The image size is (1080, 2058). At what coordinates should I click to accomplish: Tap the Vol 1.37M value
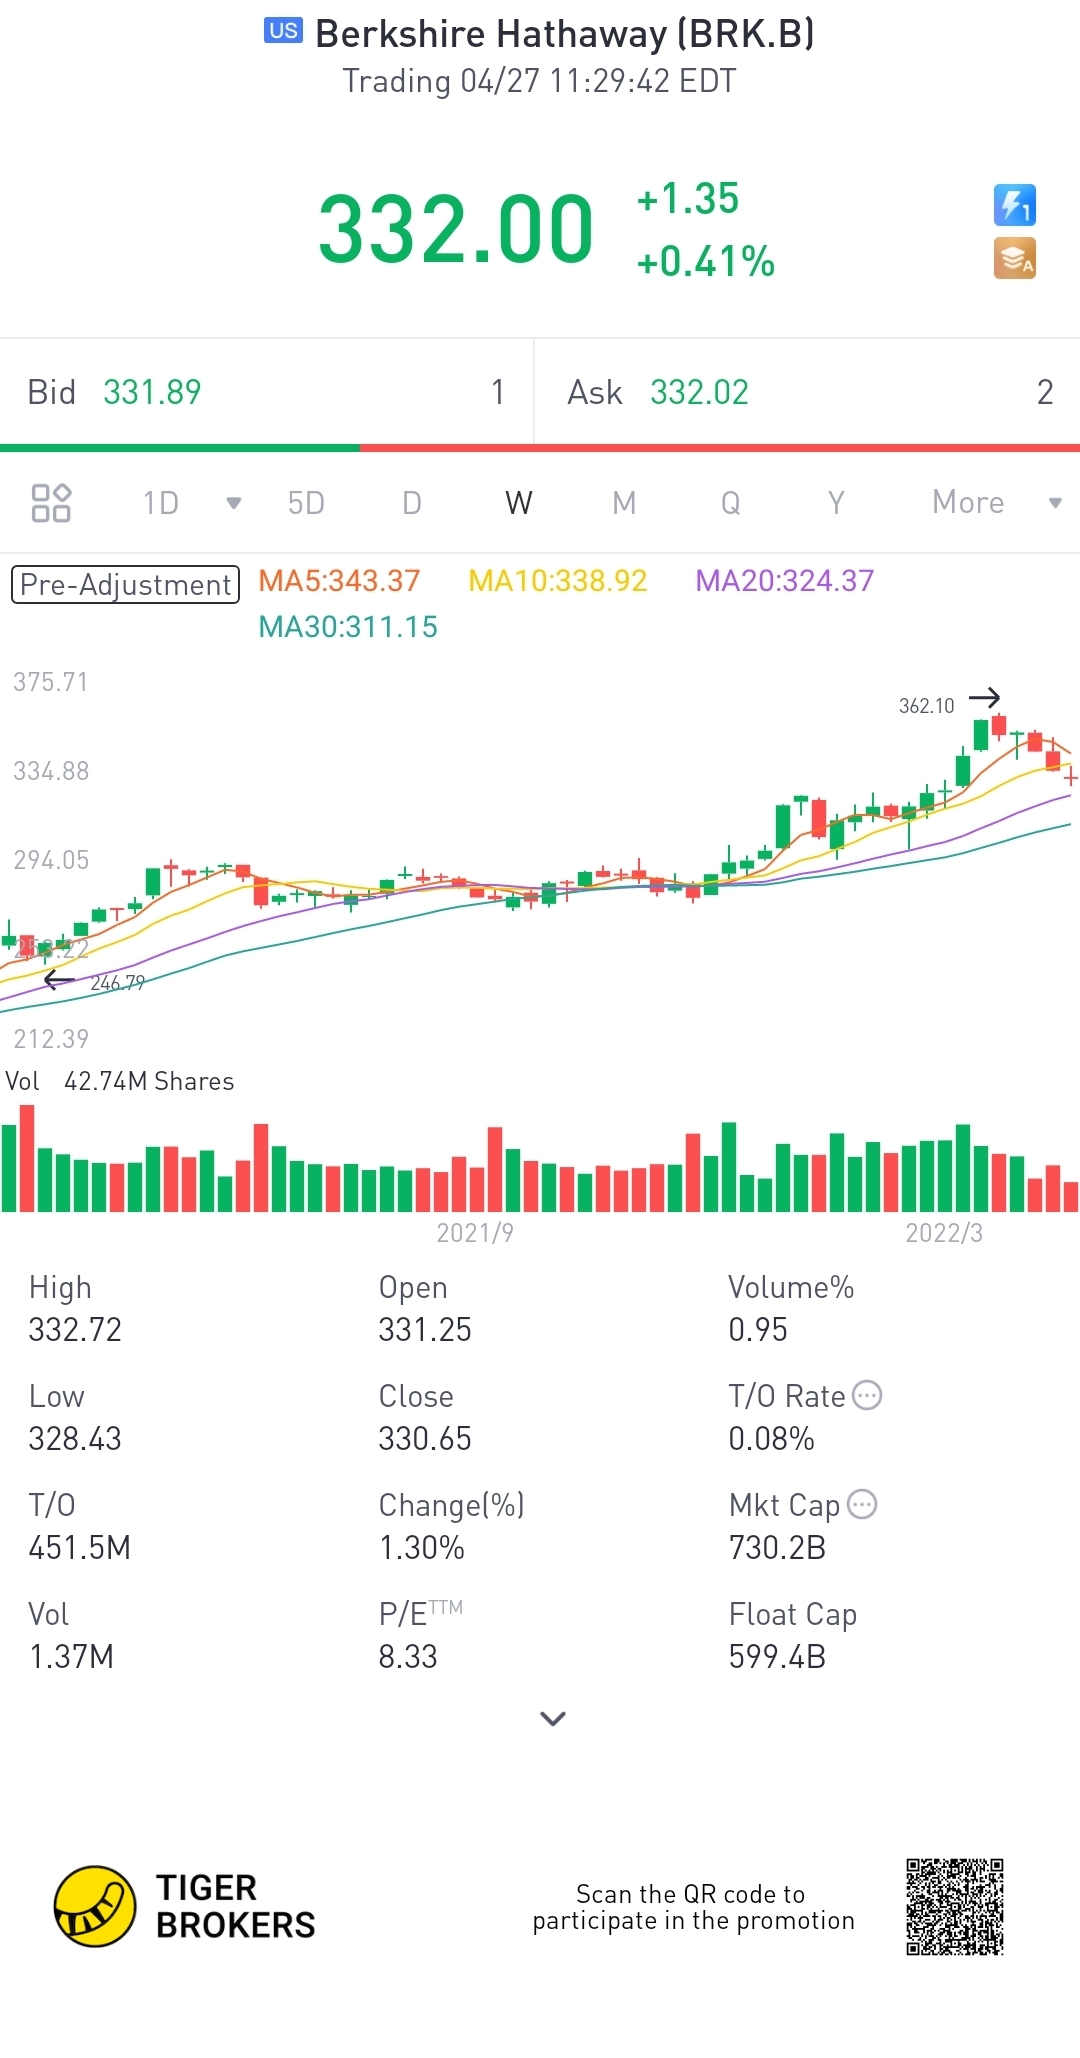tap(71, 1657)
